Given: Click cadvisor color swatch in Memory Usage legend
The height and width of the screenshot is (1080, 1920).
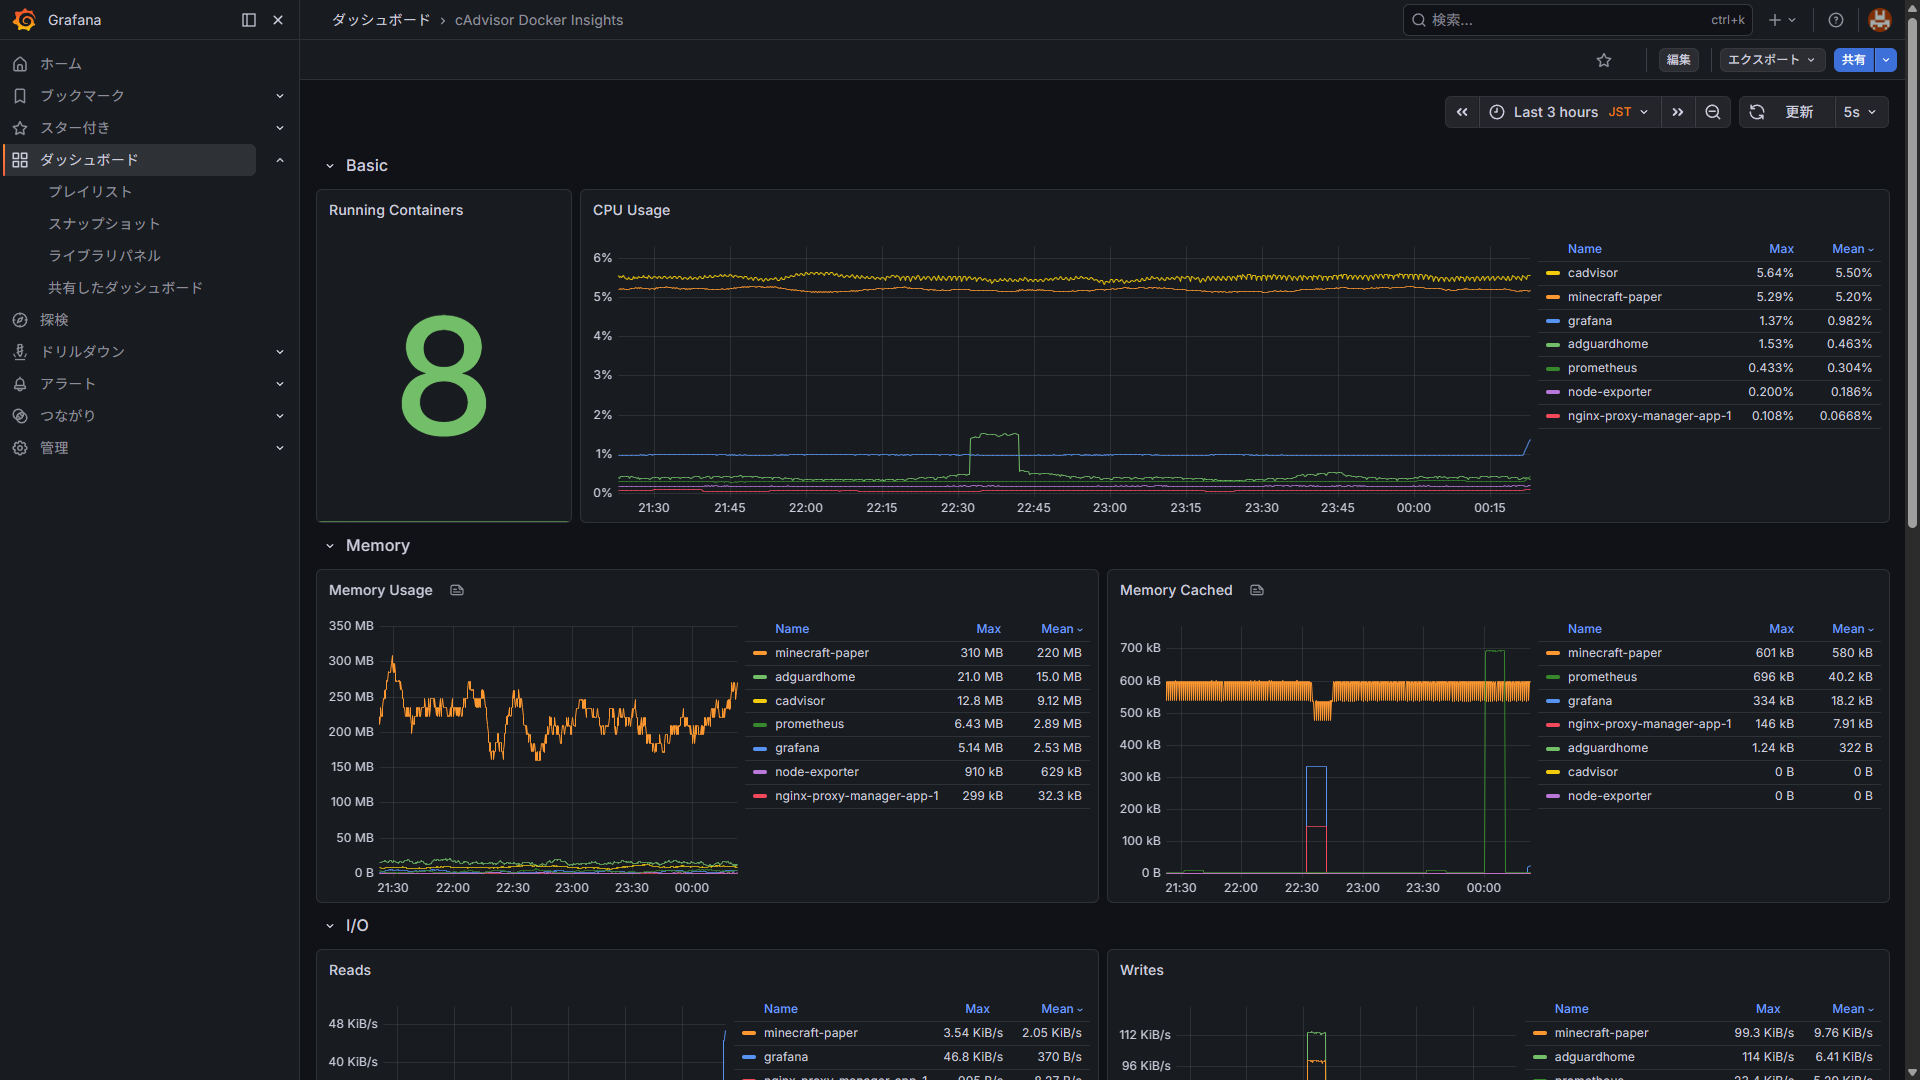Looking at the screenshot, I should [x=760, y=701].
